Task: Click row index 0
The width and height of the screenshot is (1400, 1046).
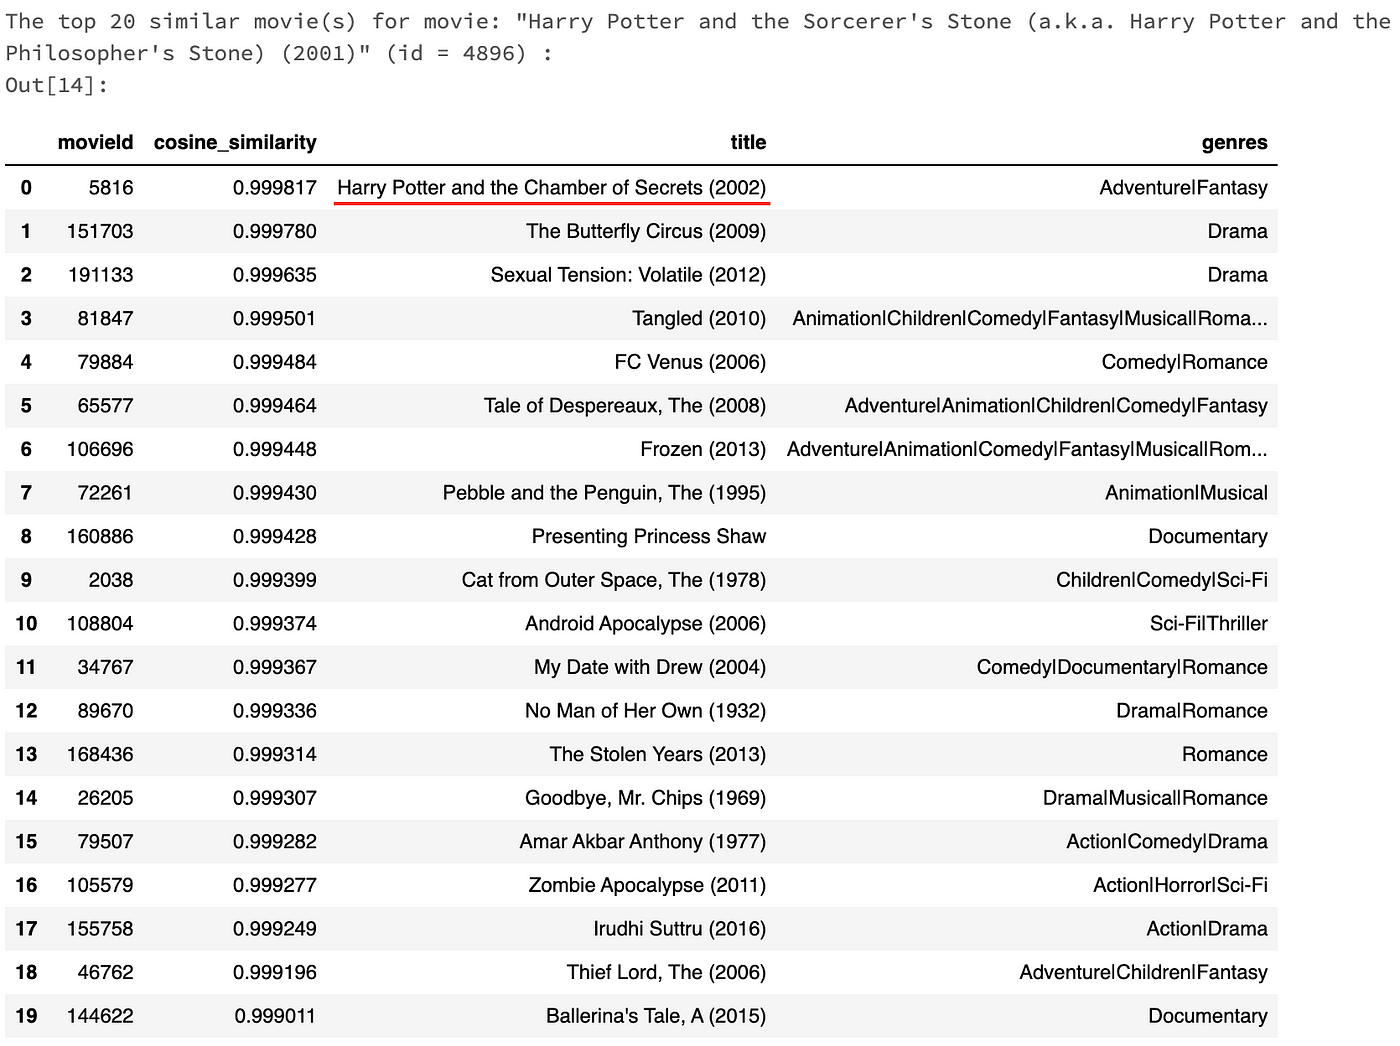Action: click(x=26, y=188)
